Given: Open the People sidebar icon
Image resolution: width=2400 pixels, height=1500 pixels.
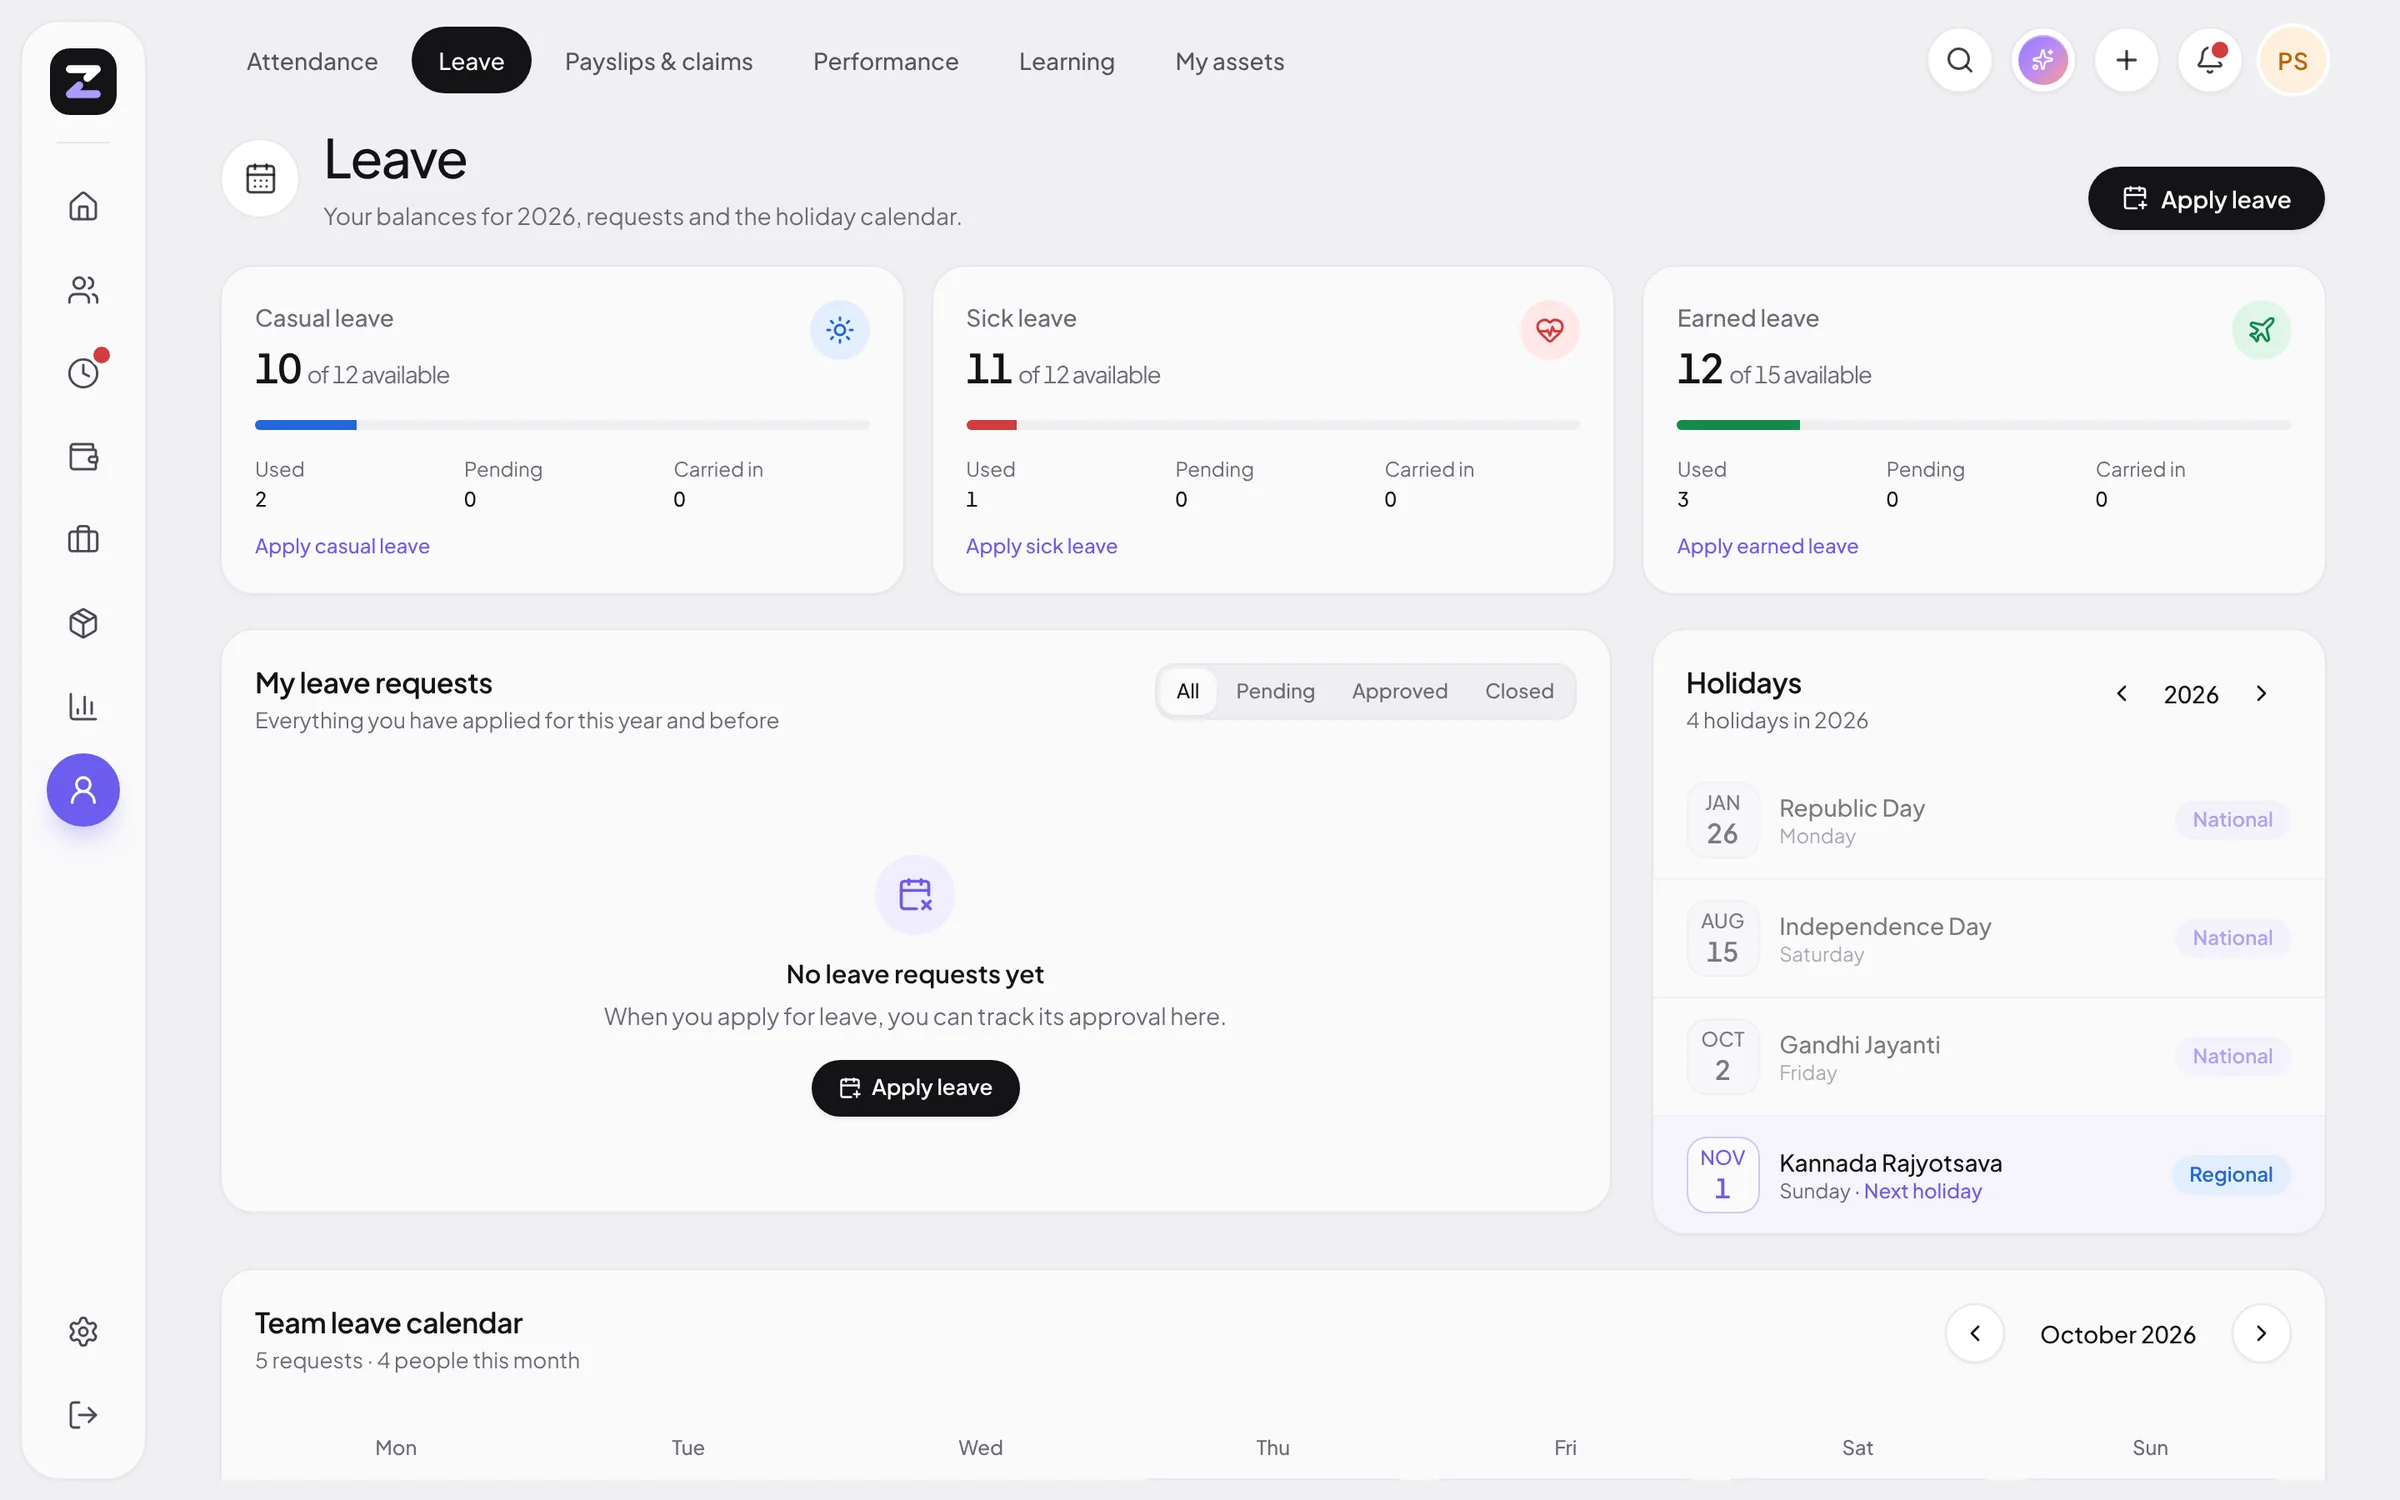Looking at the screenshot, I should (83, 290).
